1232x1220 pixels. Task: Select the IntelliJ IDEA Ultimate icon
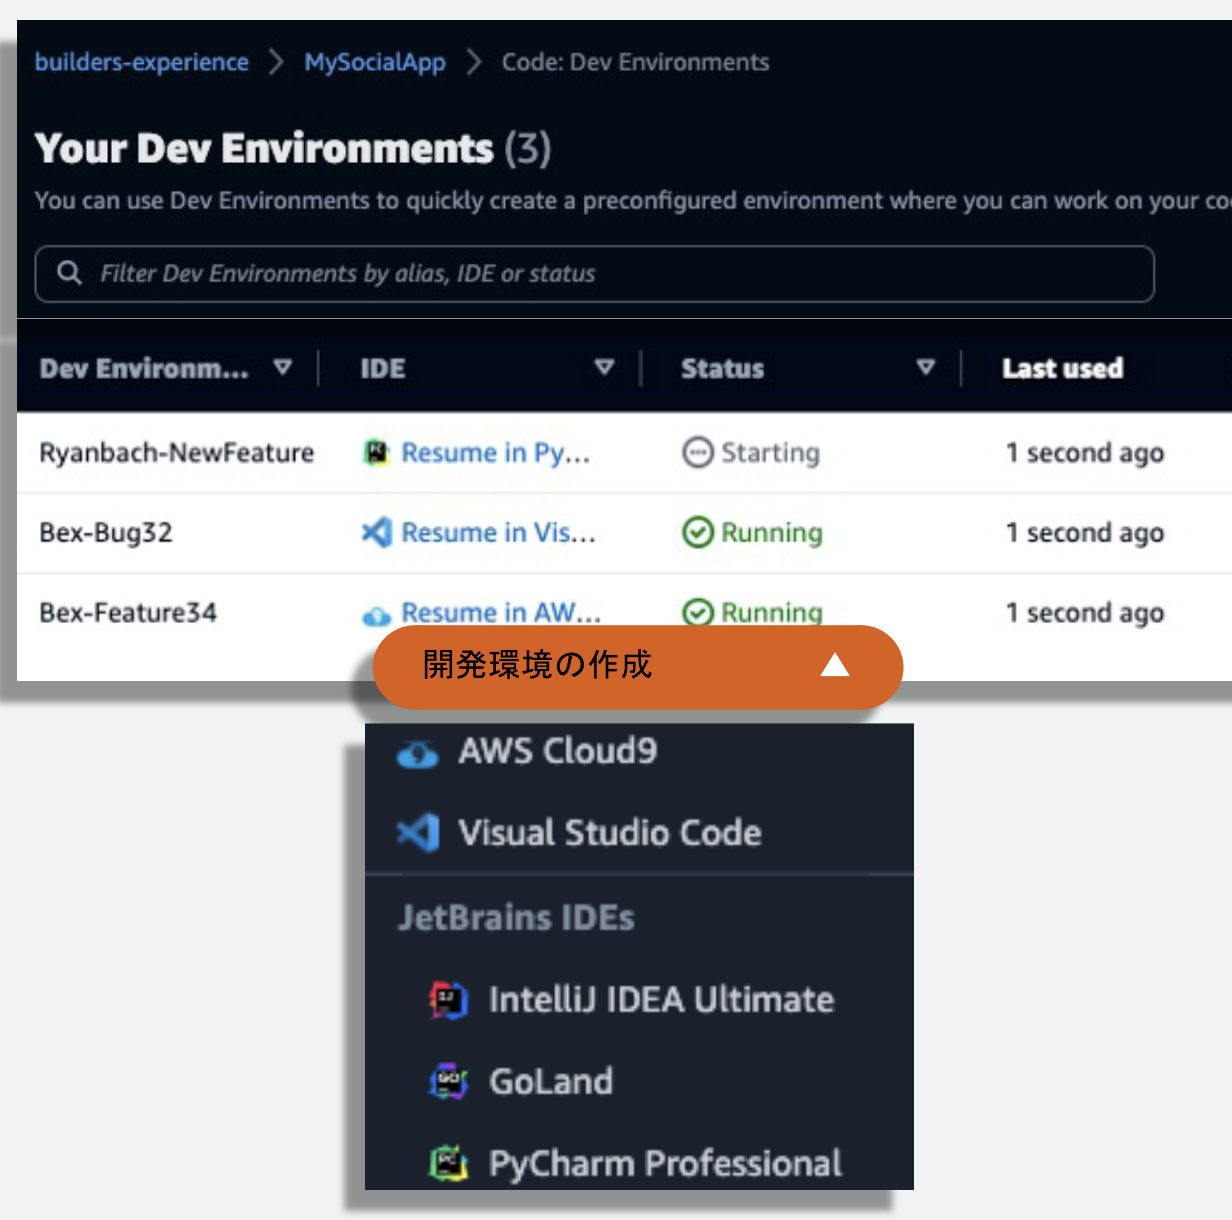449,999
